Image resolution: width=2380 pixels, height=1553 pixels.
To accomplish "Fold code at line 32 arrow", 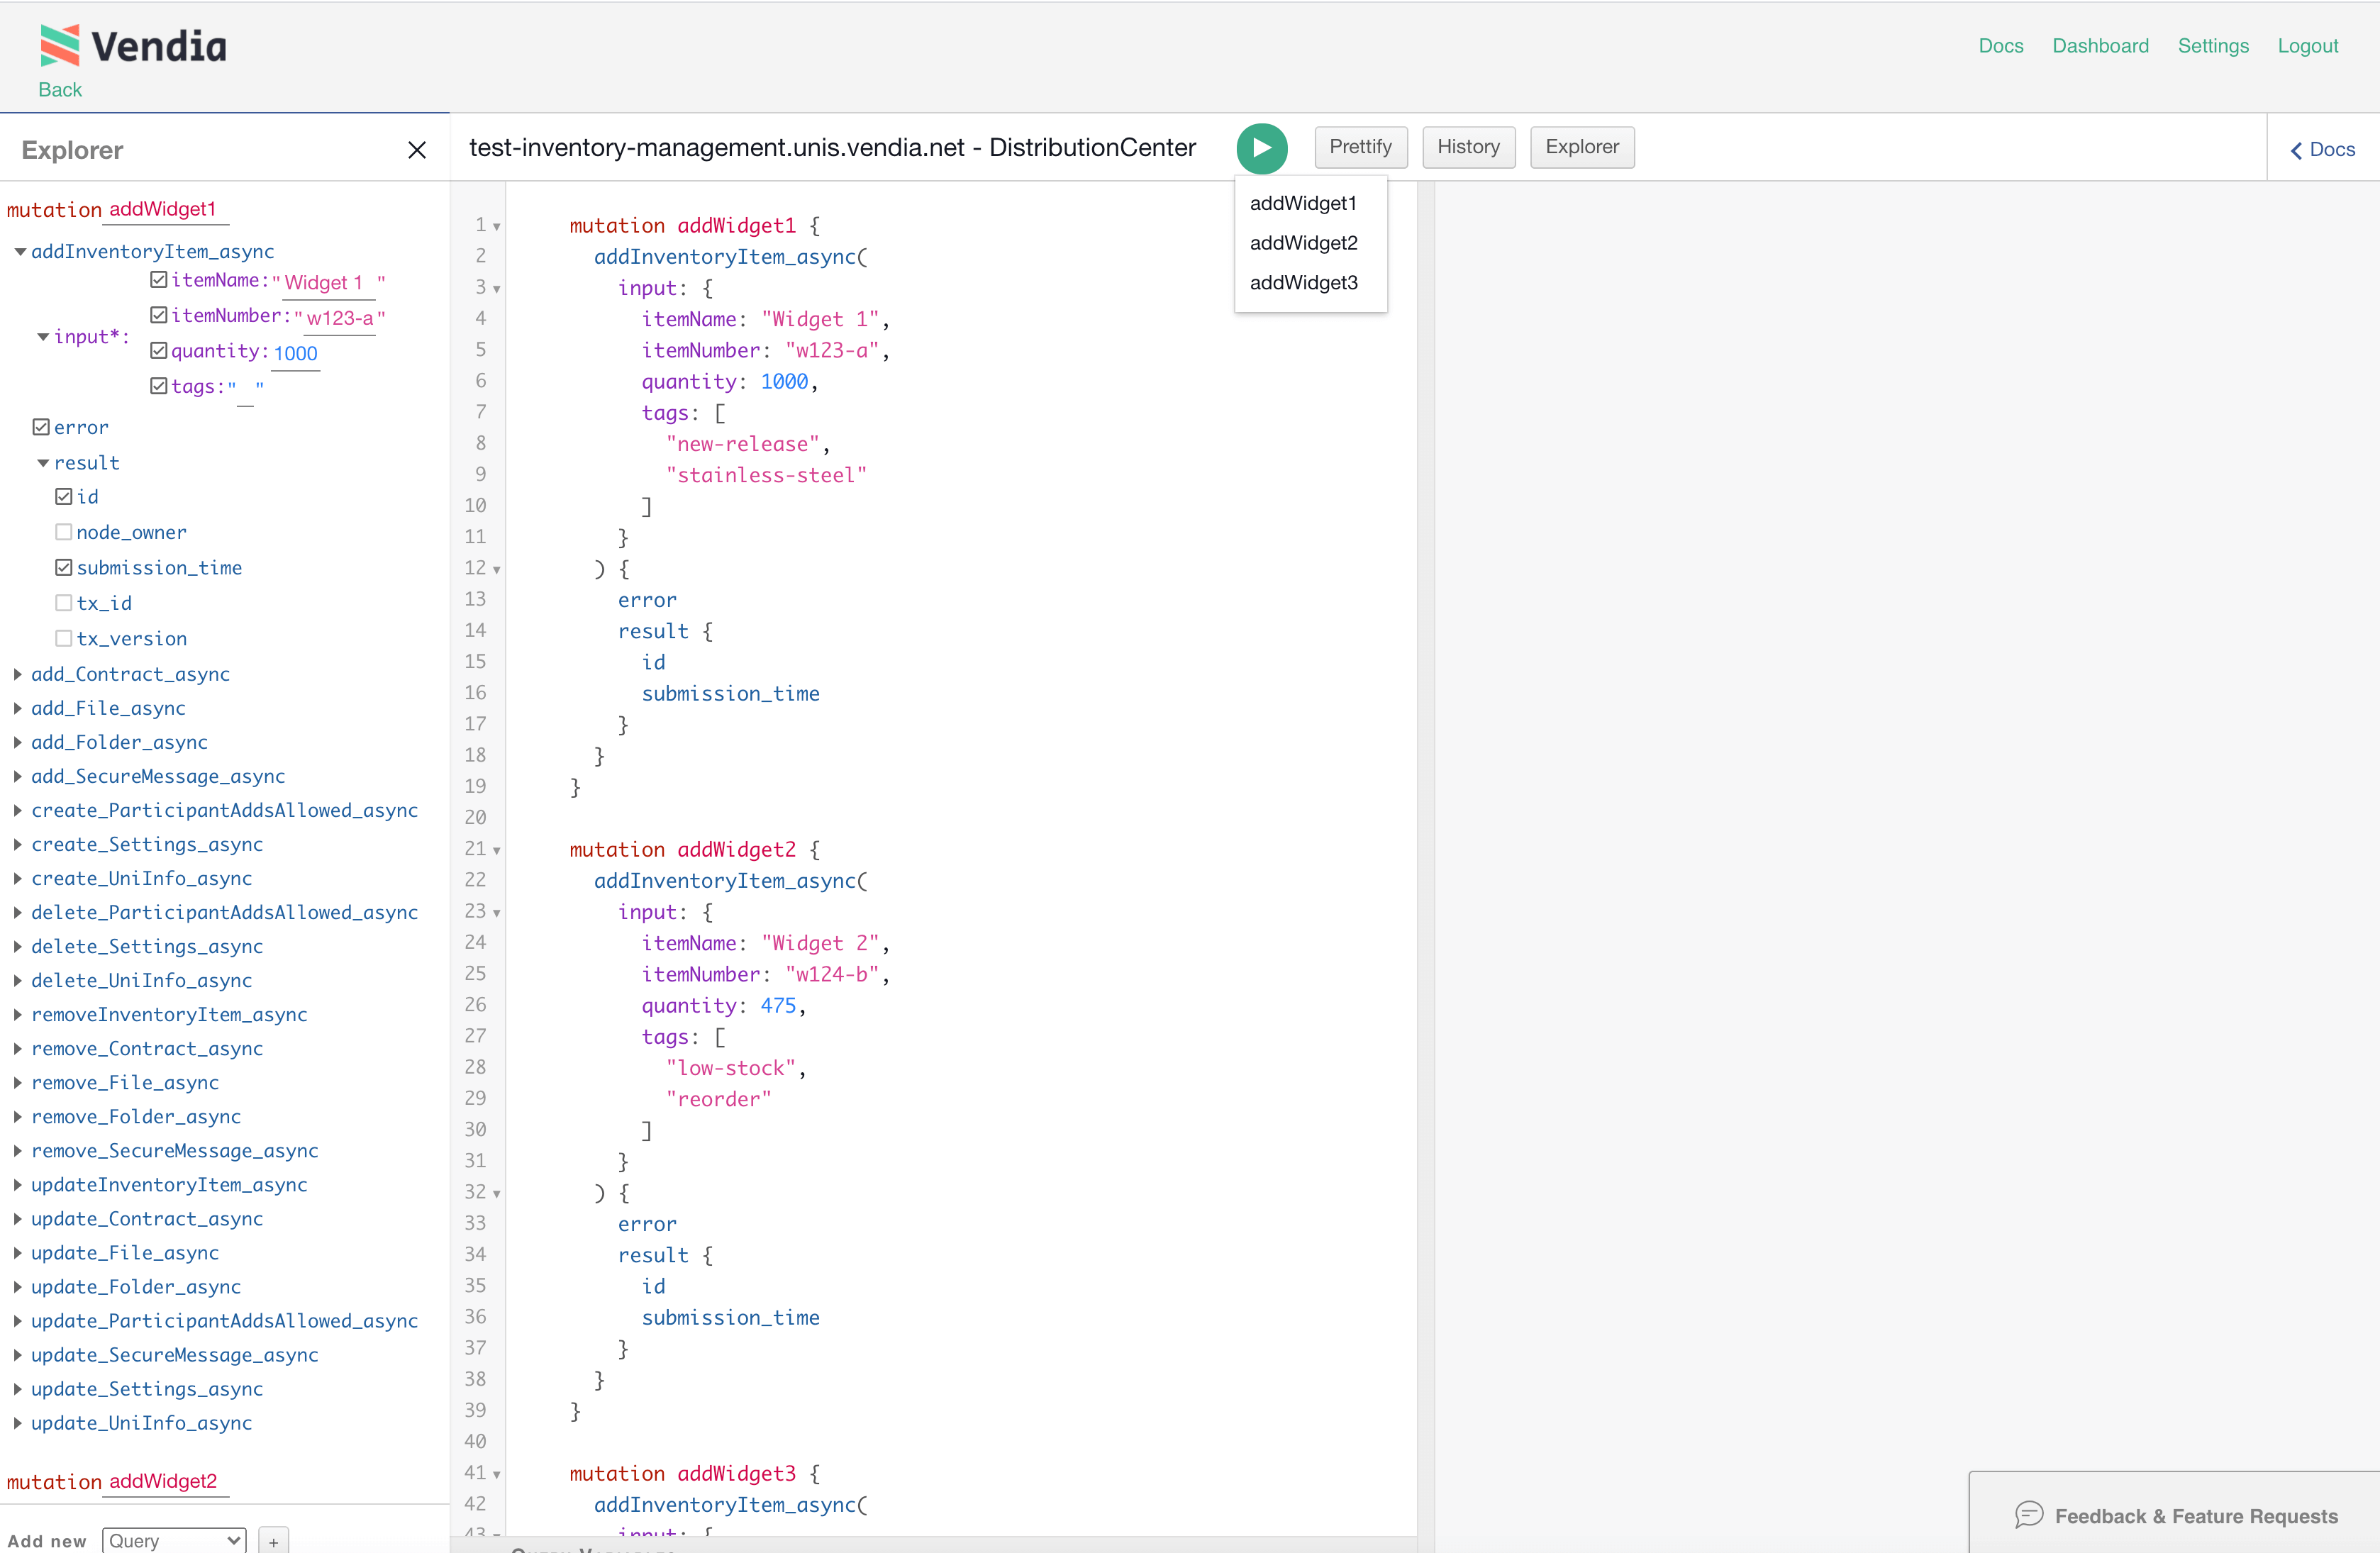I will (x=496, y=1193).
